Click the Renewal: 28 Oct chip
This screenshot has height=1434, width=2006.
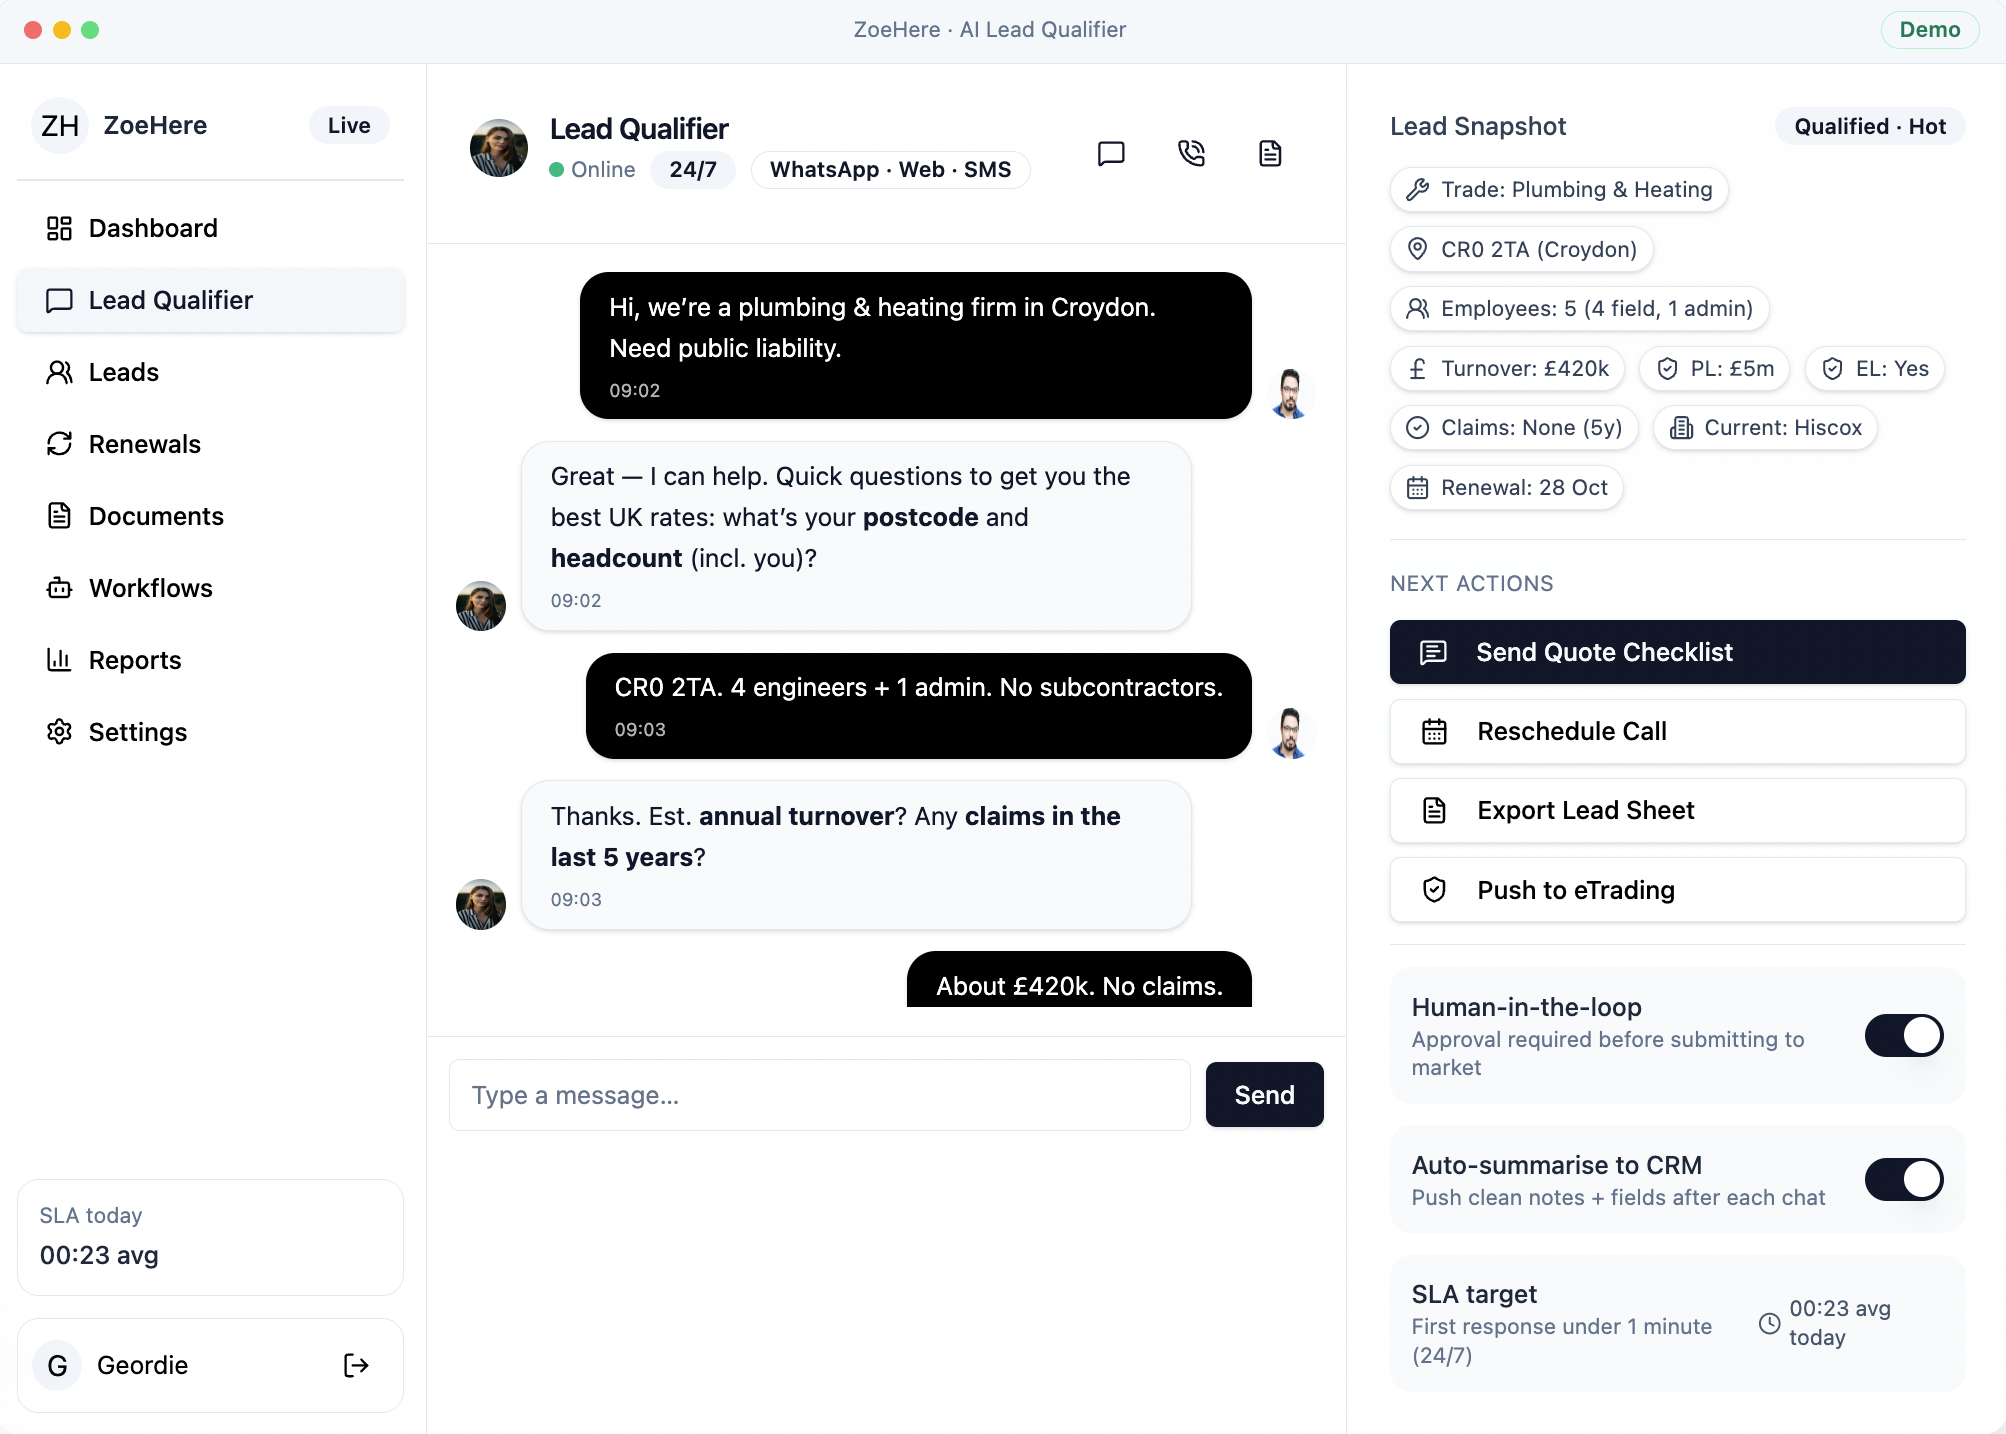coord(1506,487)
